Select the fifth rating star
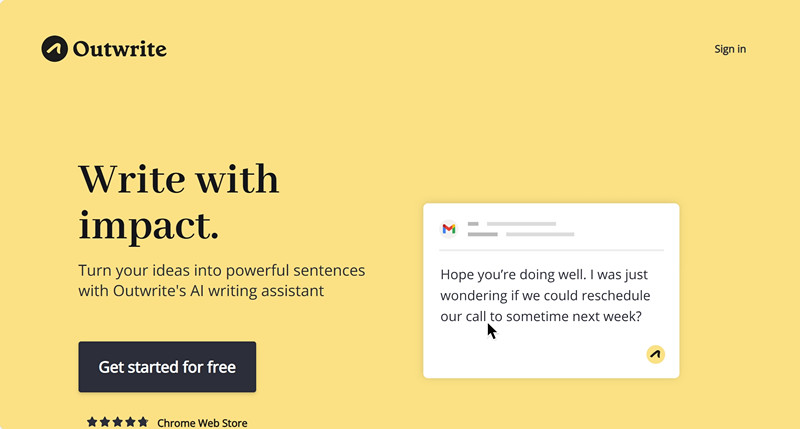Viewport: 800px width, 429px height. click(143, 422)
